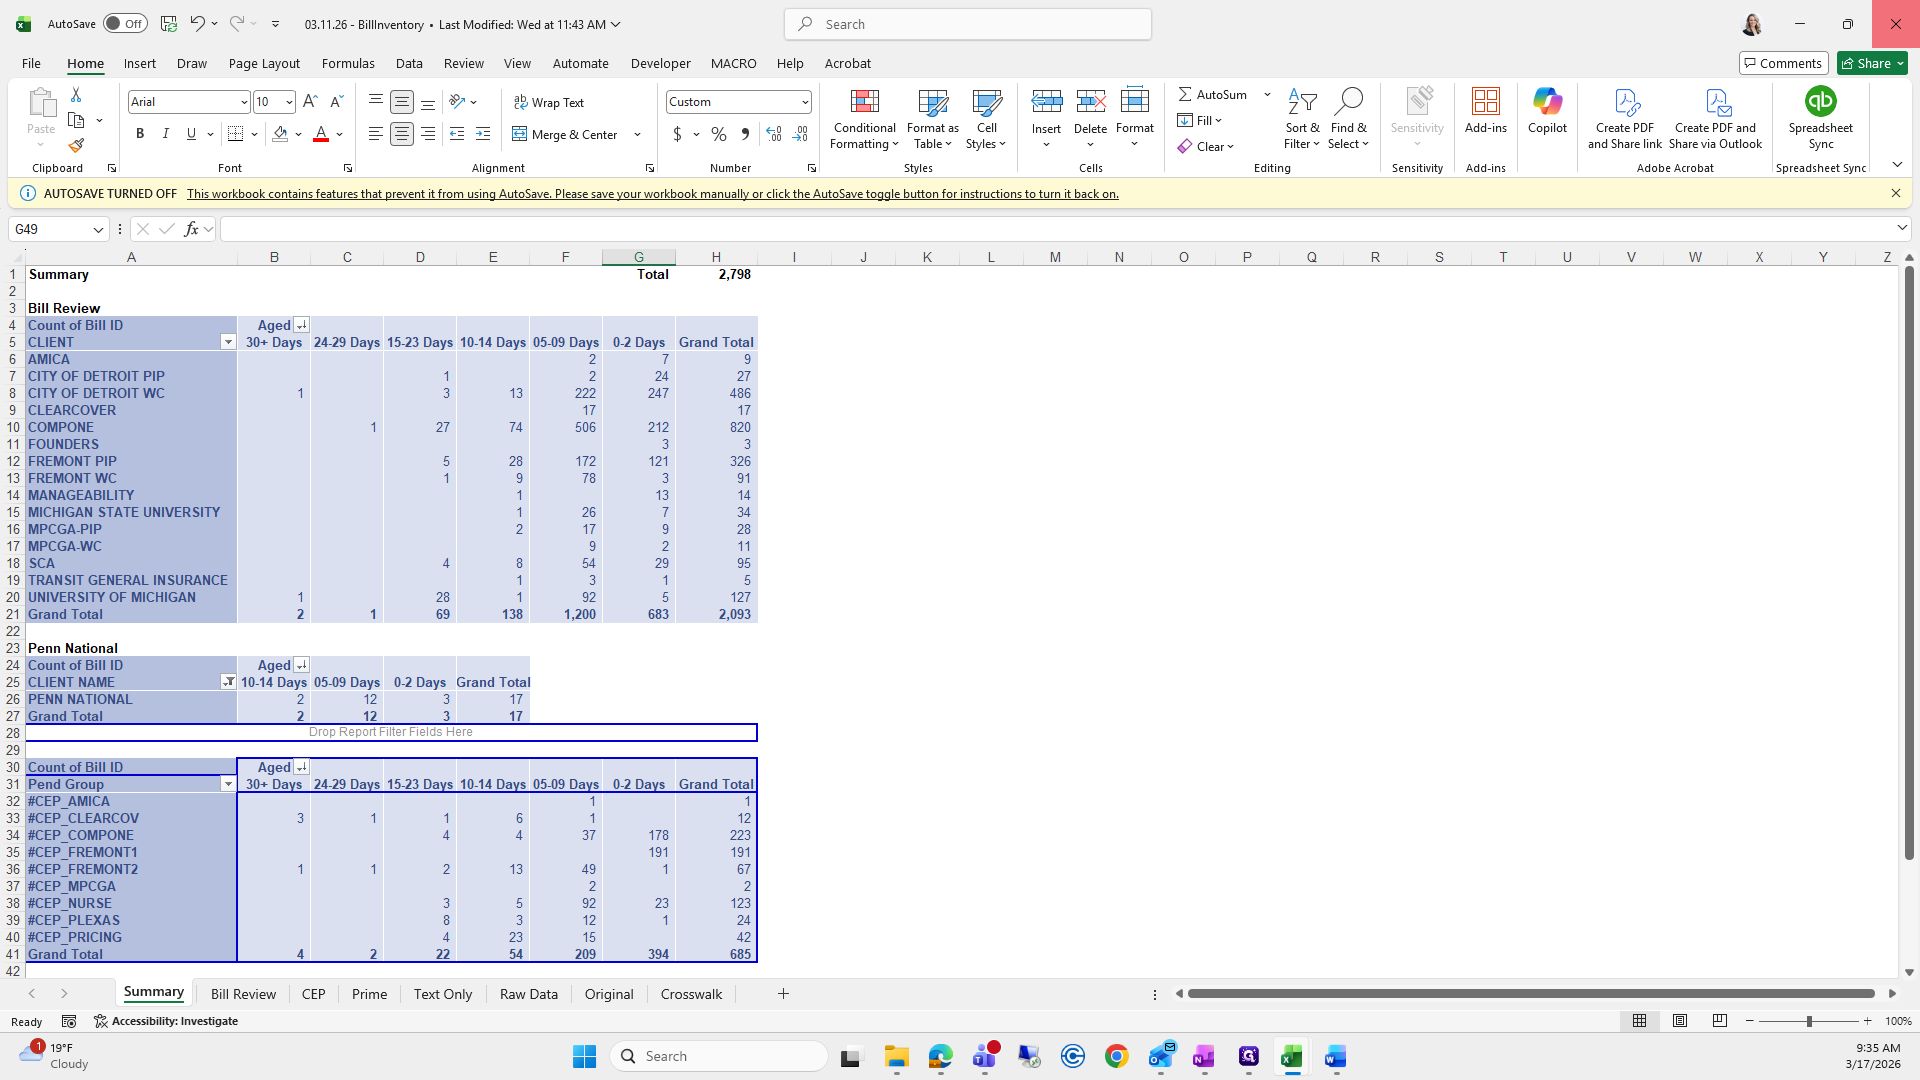Screen dimensions: 1920x1080
Task: Expand the font name dropdown
Action: 243,102
